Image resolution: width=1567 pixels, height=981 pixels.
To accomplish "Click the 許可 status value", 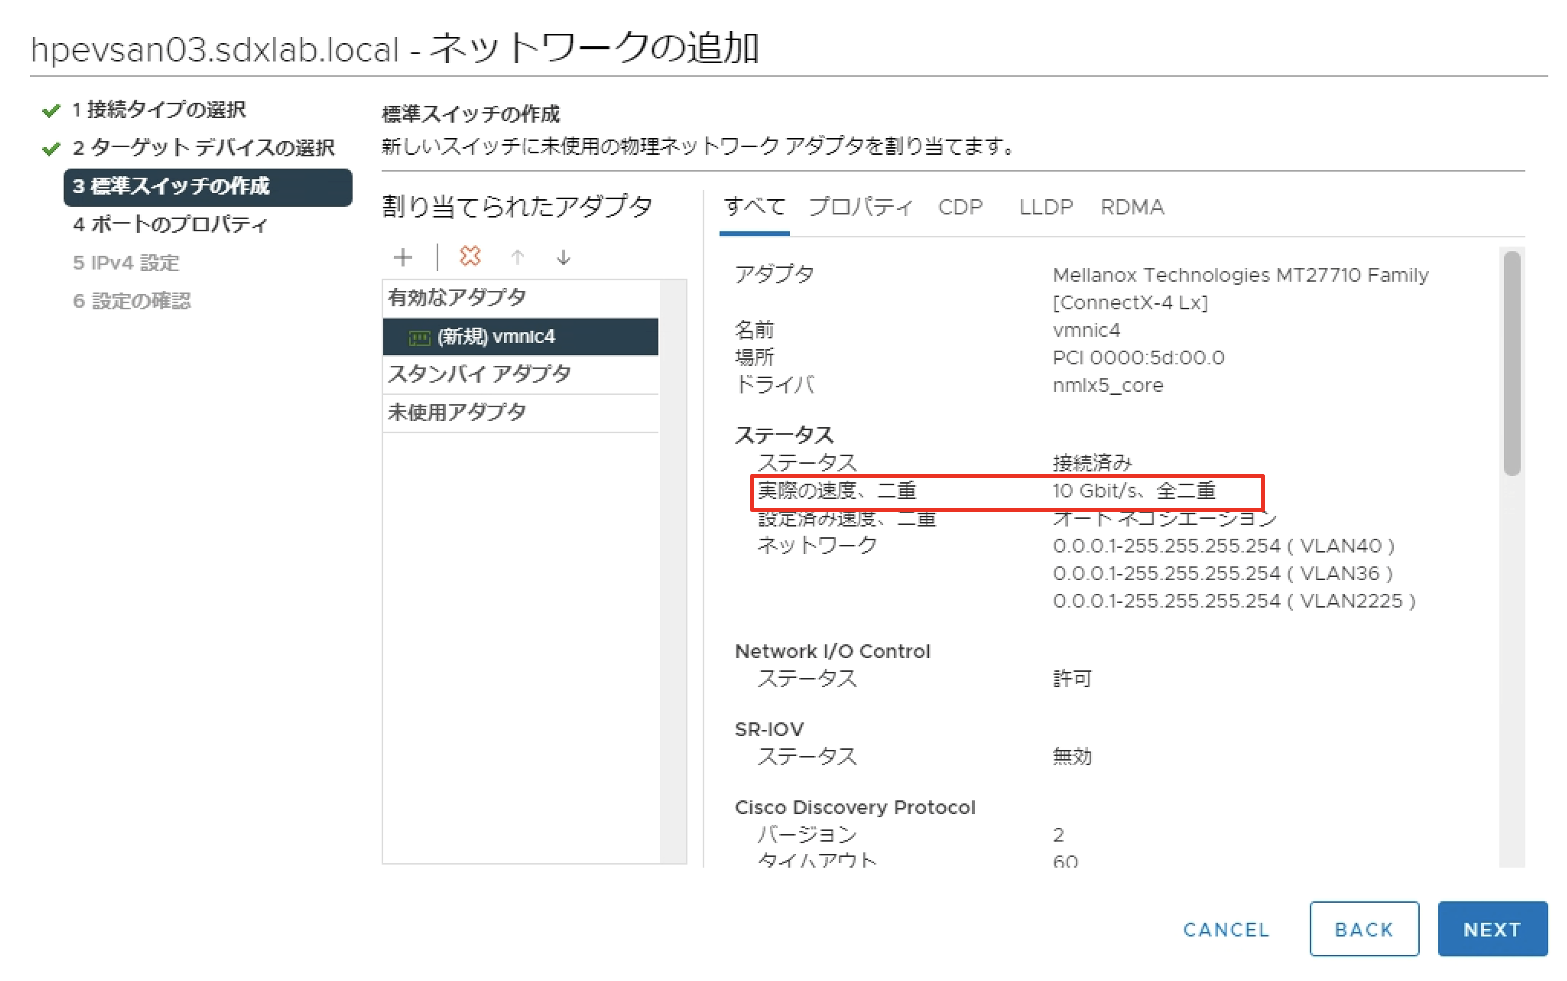I will click(x=1072, y=679).
